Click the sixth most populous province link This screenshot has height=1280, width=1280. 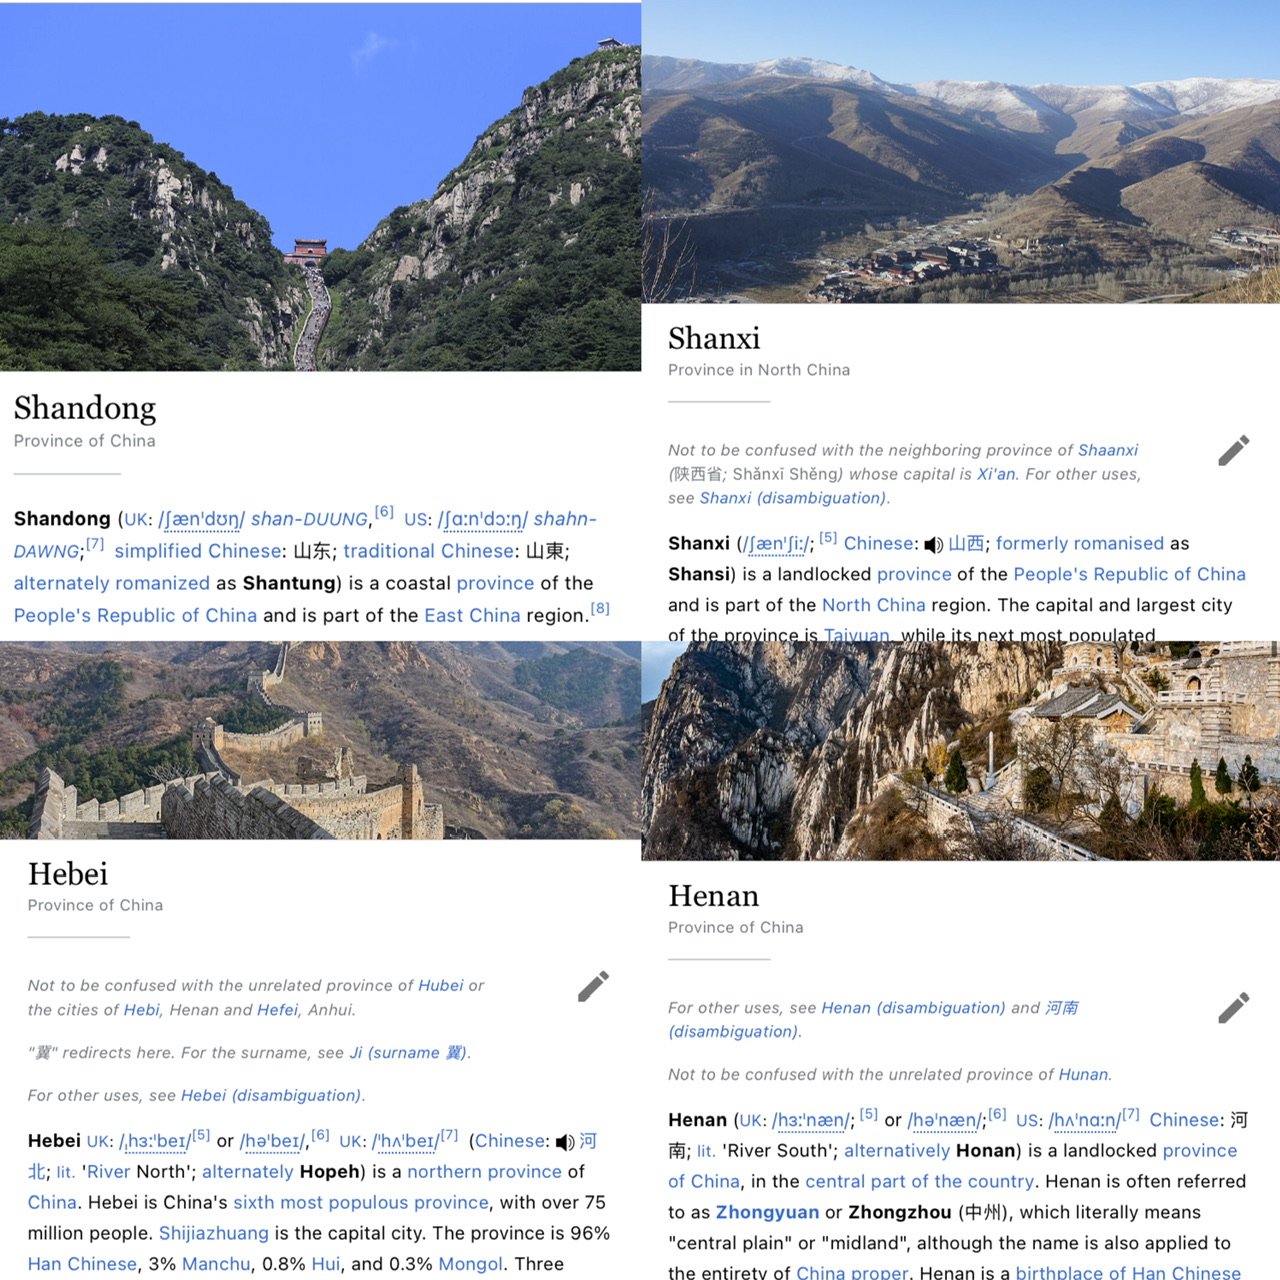tap(361, 1202)
